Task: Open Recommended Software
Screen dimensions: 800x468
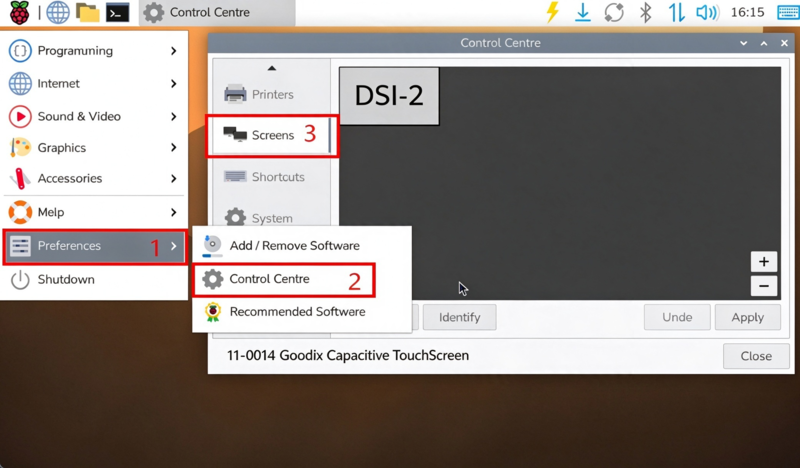Action: coord(302,312)
